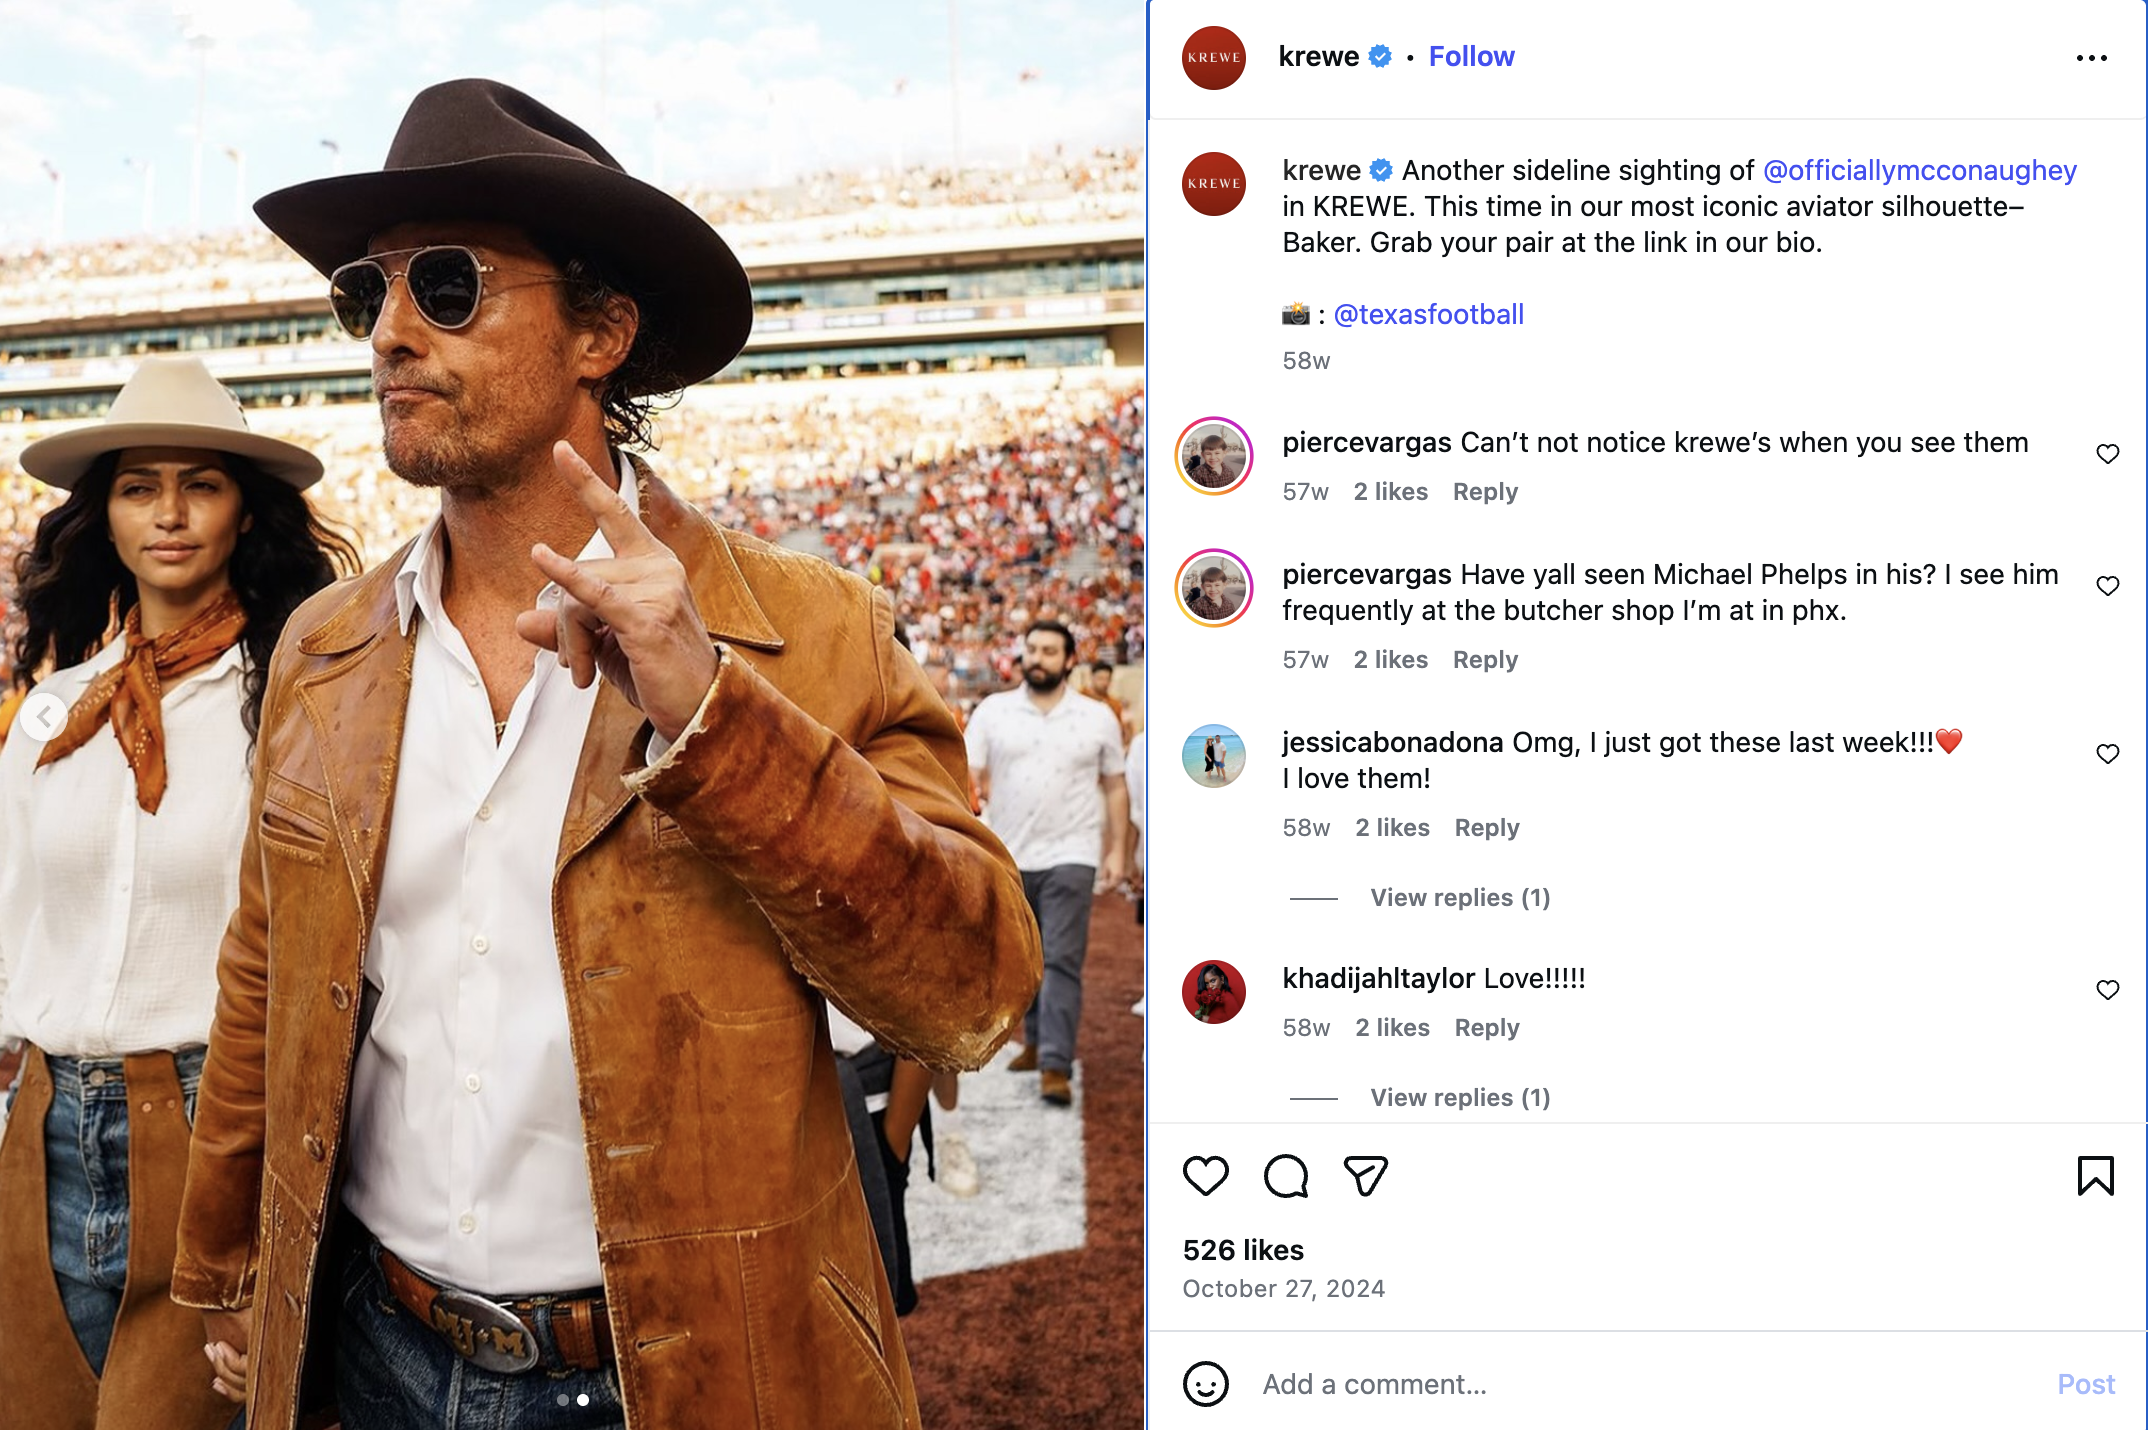Like piercevargas's comment about noticing krewe's
This screenshot has height=1430, width=2148.
tap(2107, 454)
